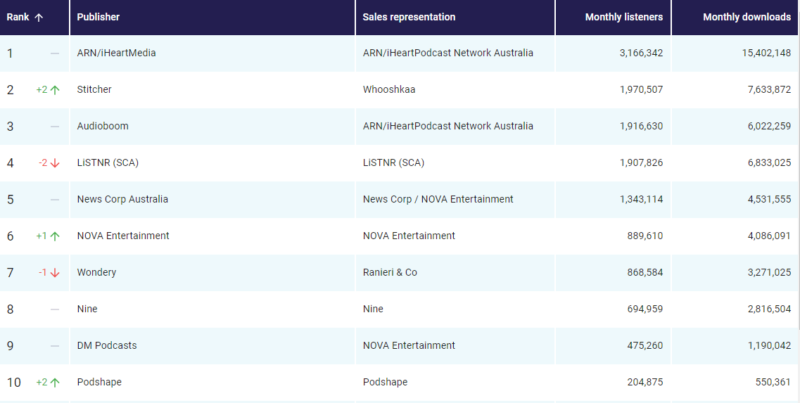The height and width of the screenshot is (403, 800).
Task: Click Whooshkaa in the sales representation column
Action: pos(388,90)
